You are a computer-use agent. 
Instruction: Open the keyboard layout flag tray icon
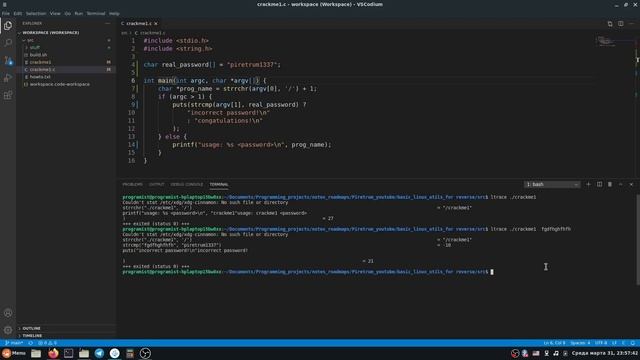[536, 353]
